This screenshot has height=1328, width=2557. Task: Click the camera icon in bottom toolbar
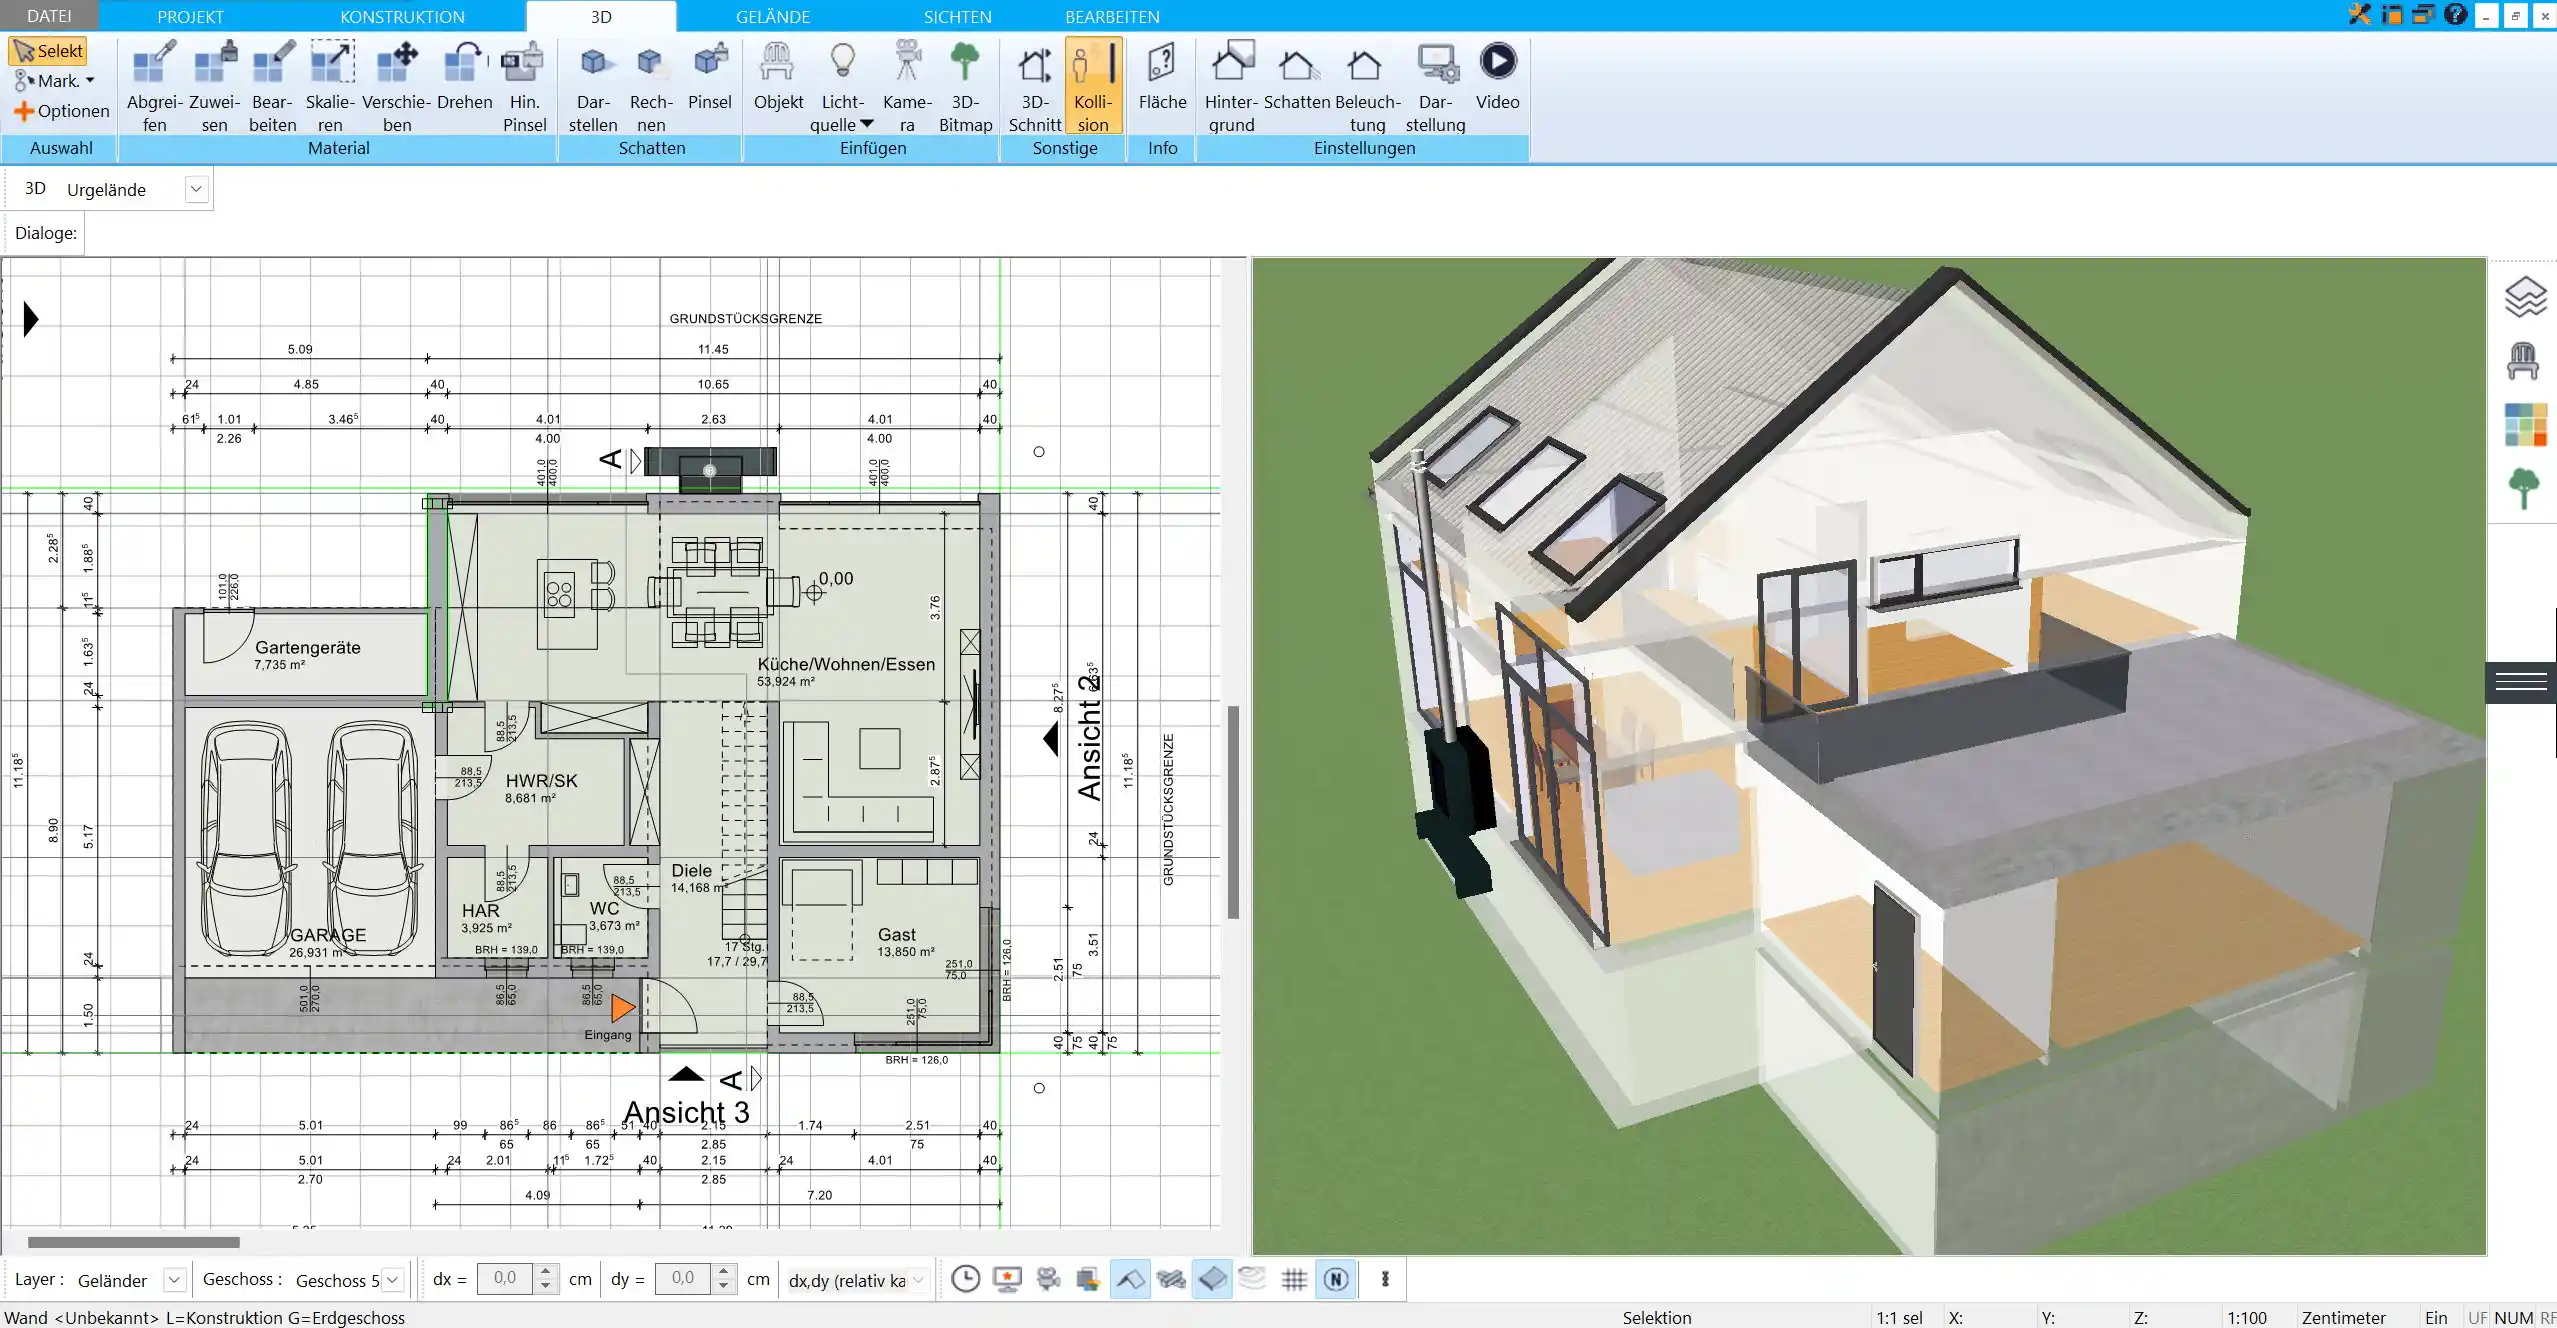(x=1048, y=1279)
